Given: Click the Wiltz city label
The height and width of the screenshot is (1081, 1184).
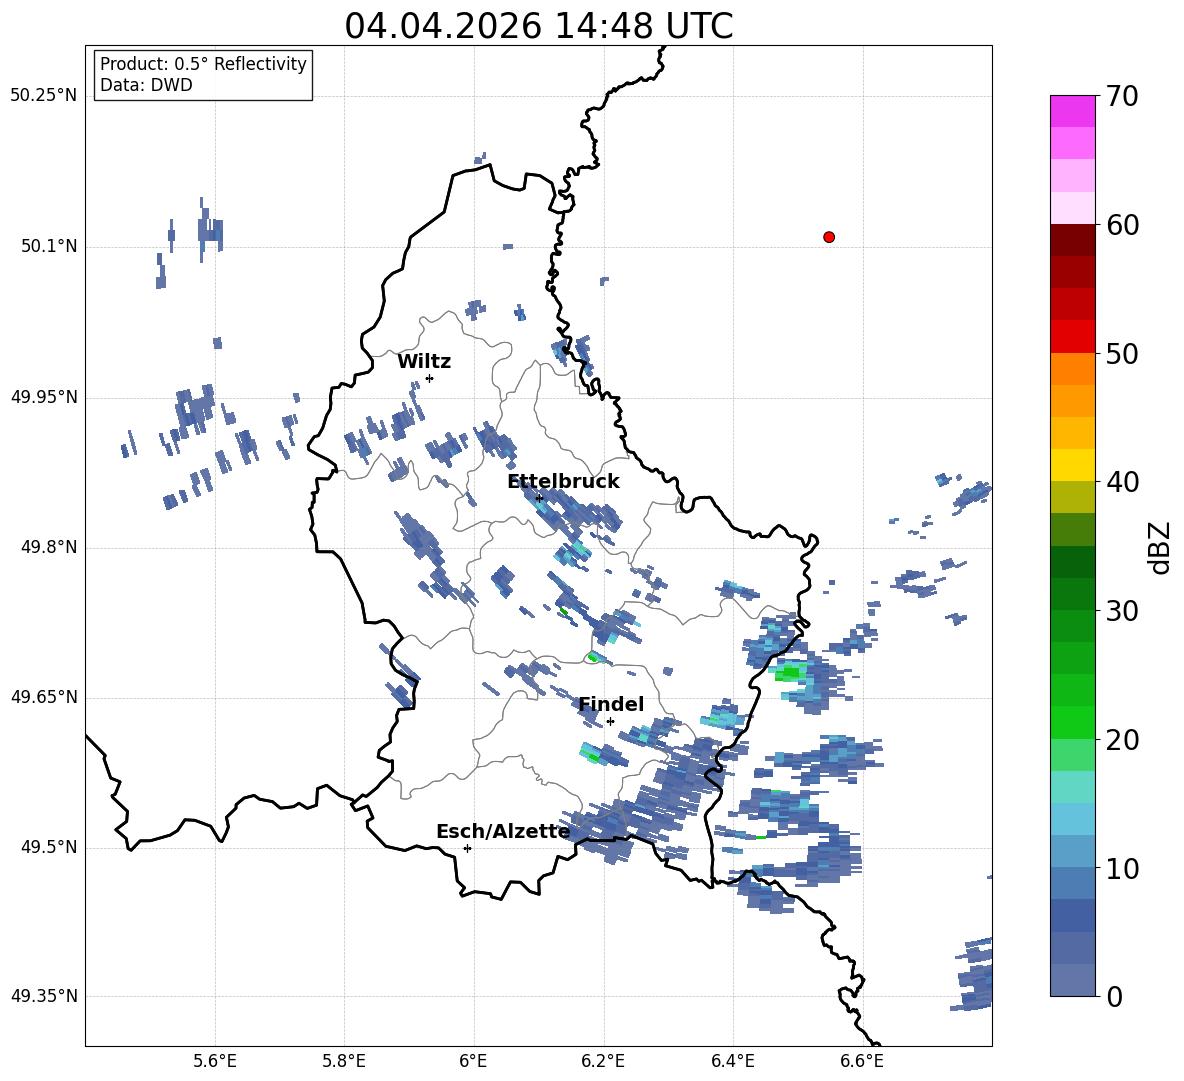Looking at the screenshot, I should pos(424,362).
